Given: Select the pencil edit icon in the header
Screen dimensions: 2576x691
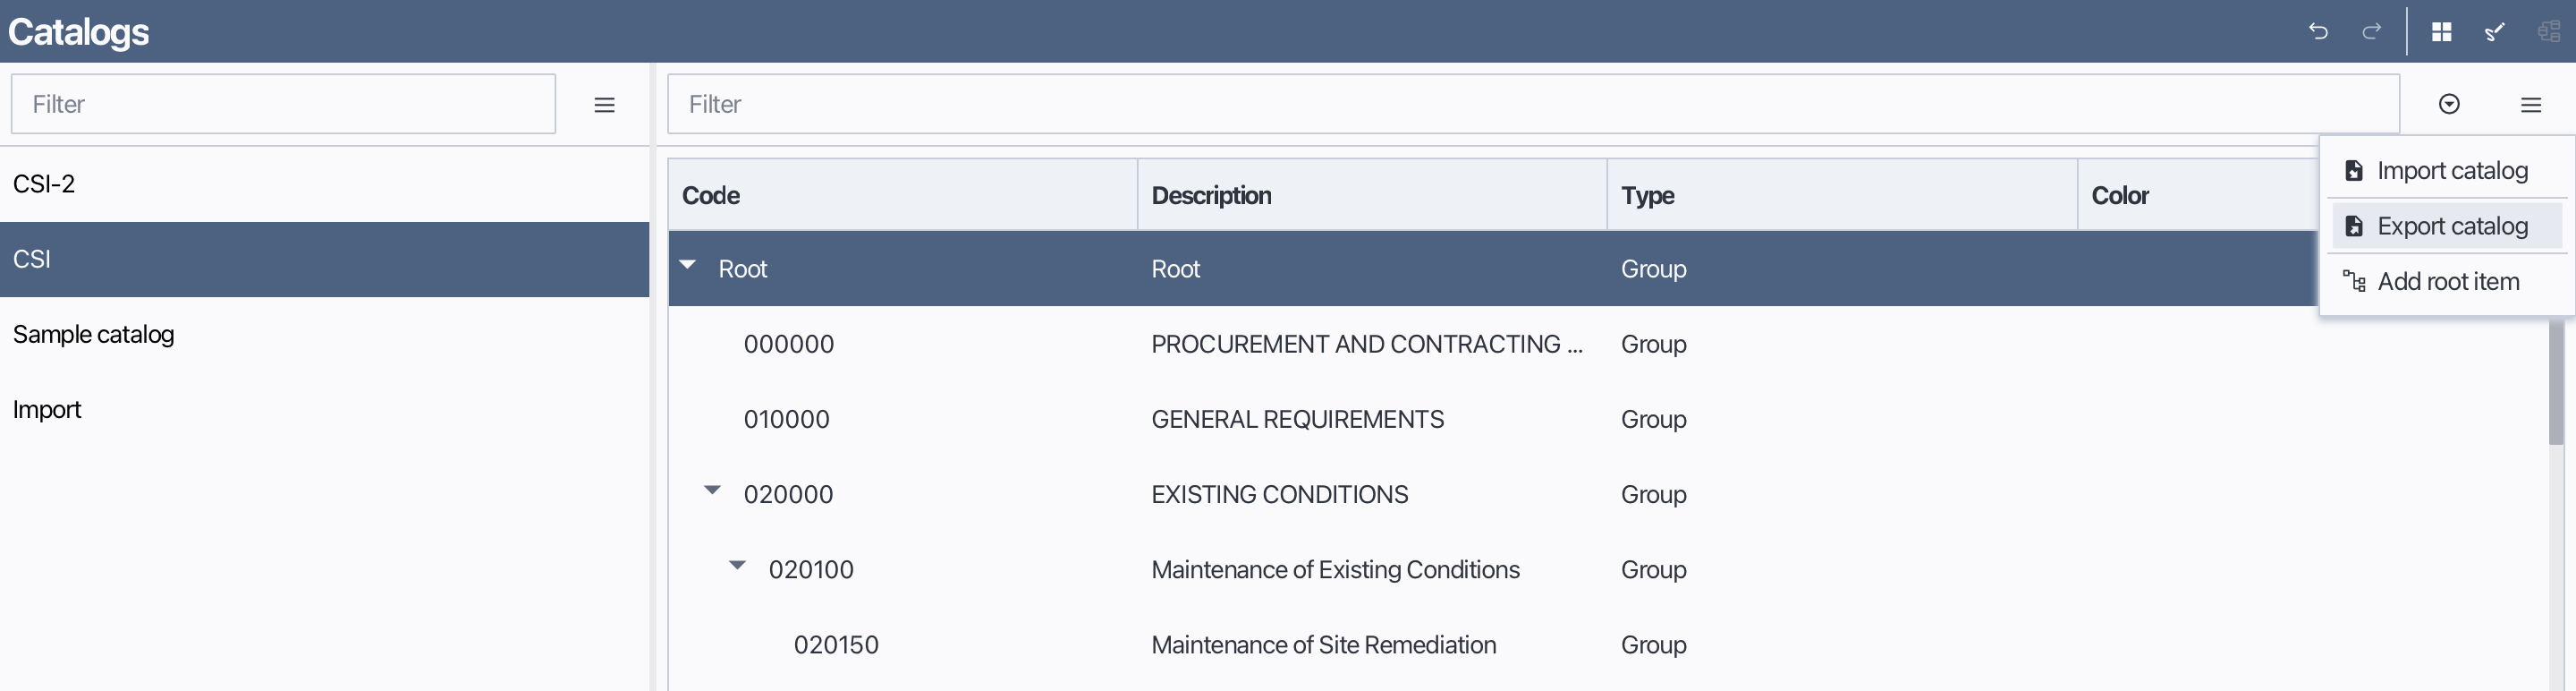Looking at the screenshot, I should (2495, 31).
